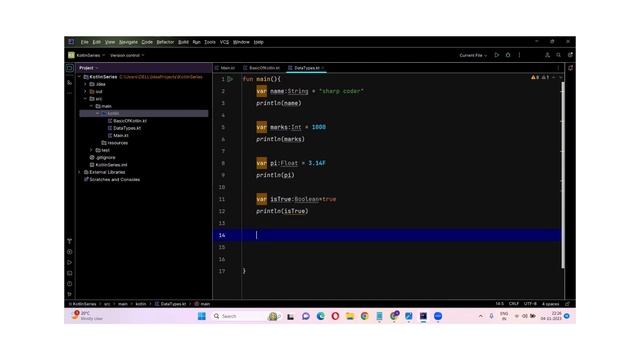Open More tool windows ellipsis
Screen dimensions: 640x360
[70, 93]
